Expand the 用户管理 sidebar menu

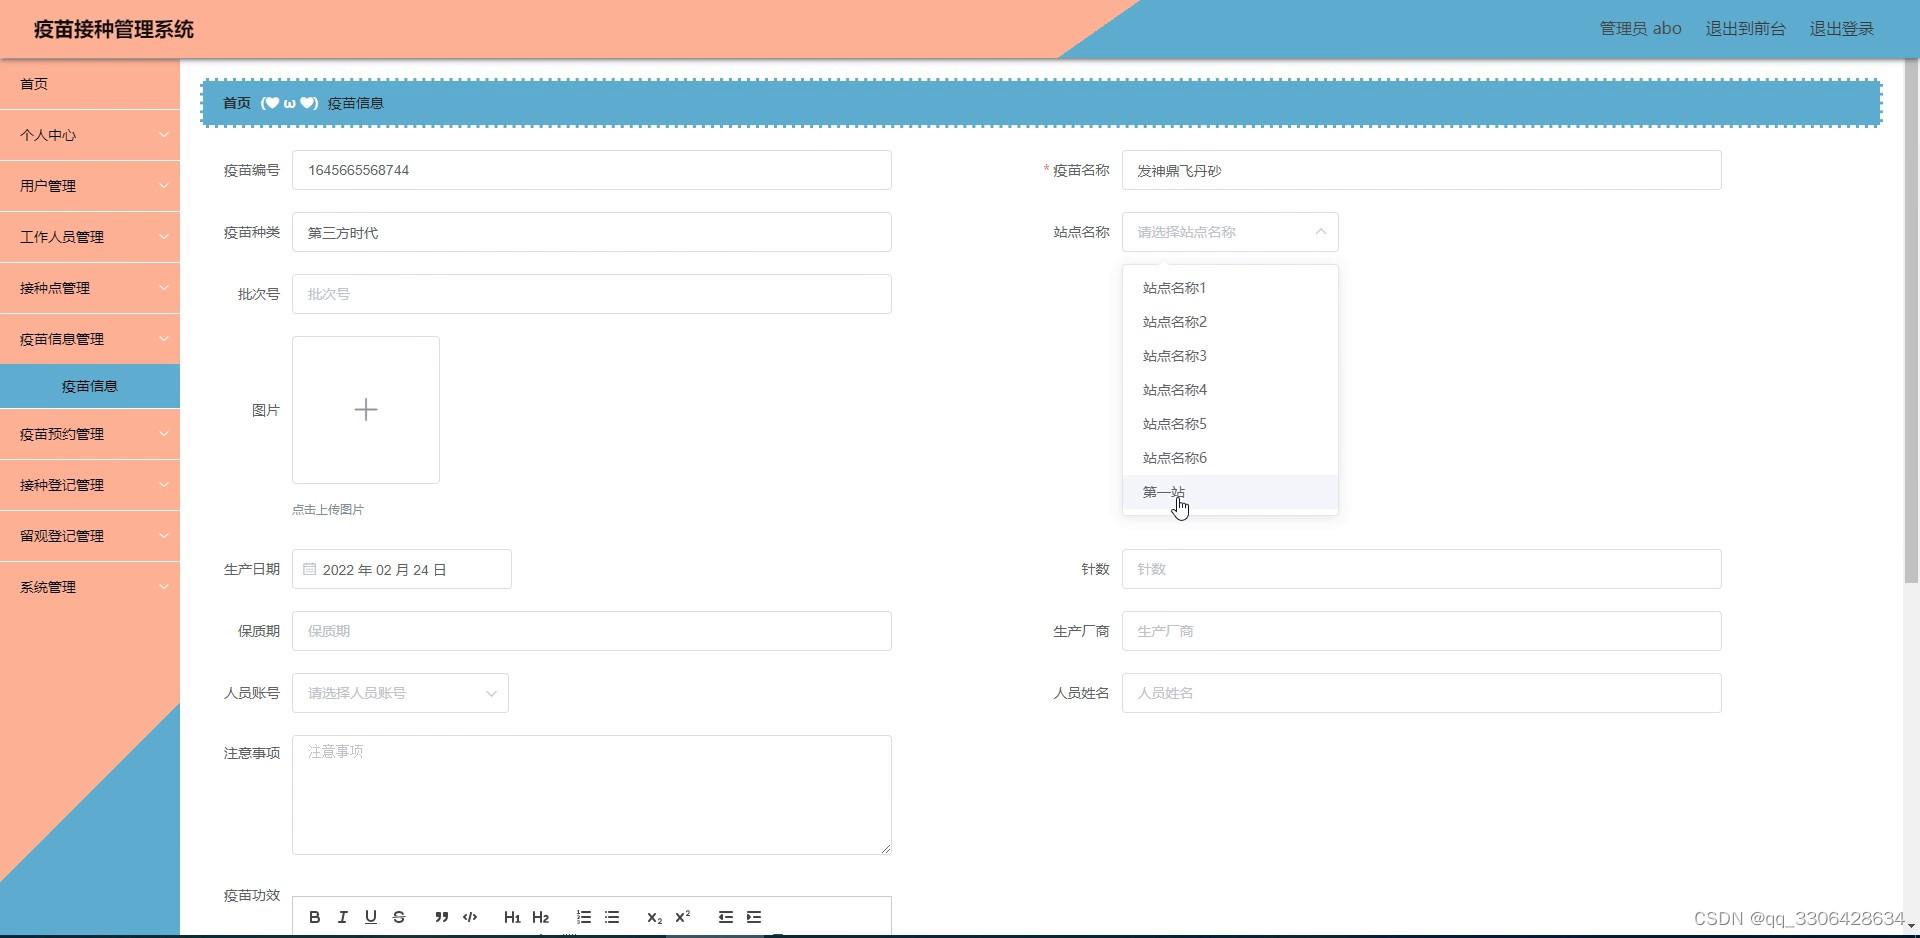pos(90,186)
